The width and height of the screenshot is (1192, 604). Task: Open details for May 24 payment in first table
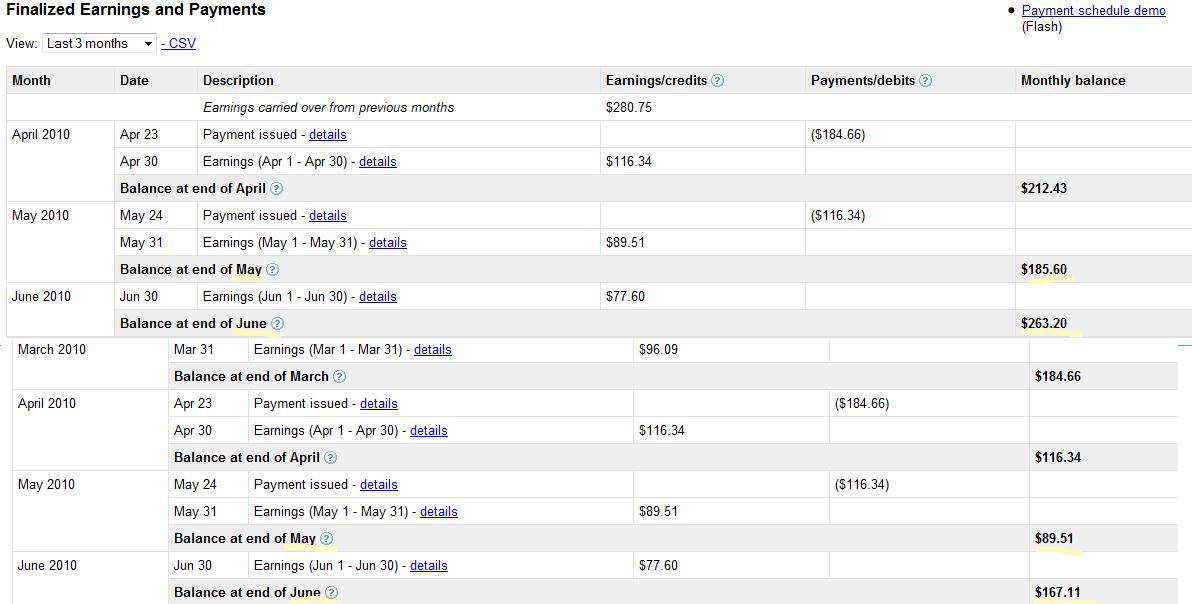tap(328, 216)
